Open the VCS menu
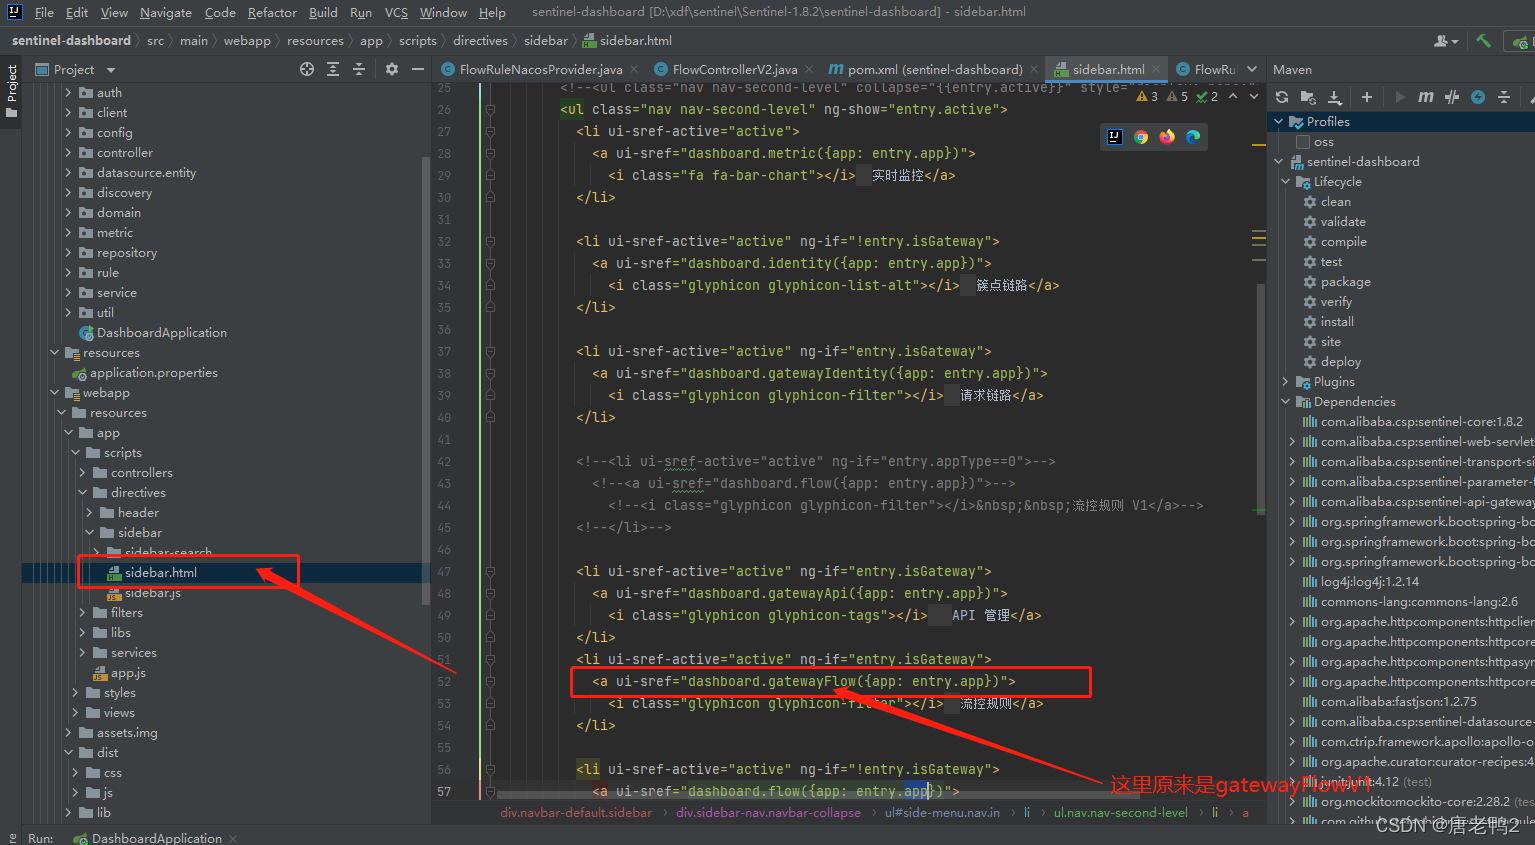The height and width of the screenshot is (845, 1535). (x=396, y=12)
